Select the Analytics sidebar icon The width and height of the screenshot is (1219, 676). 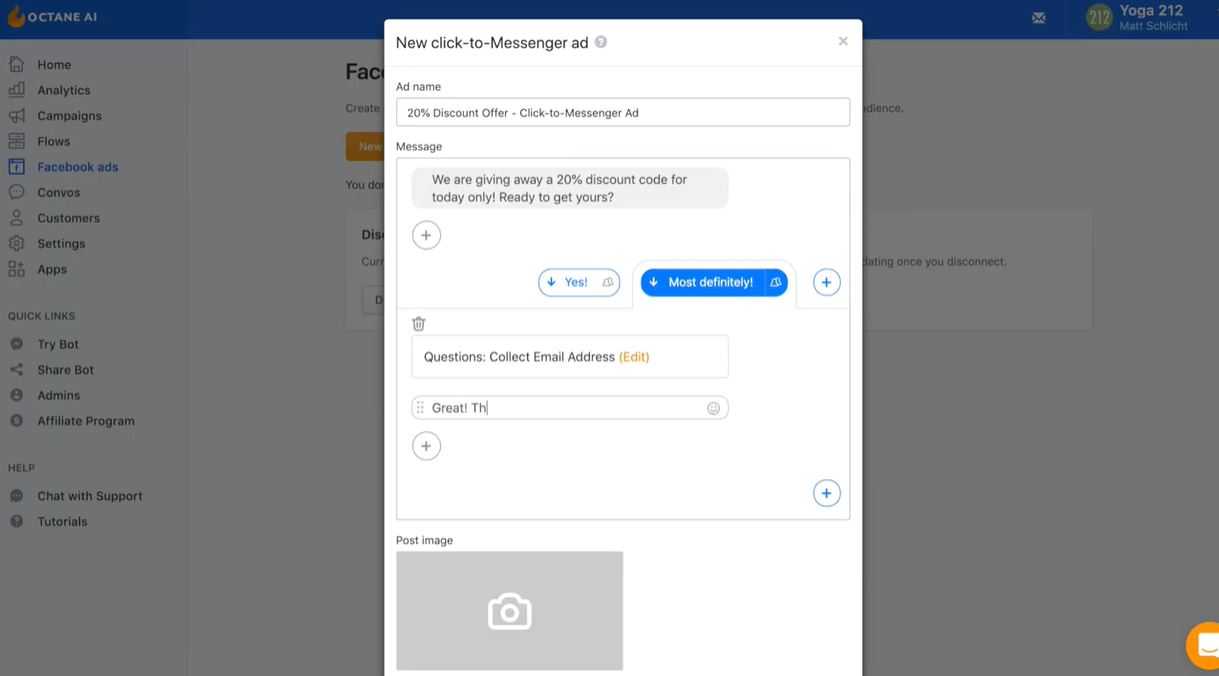[x=17, y=89]
